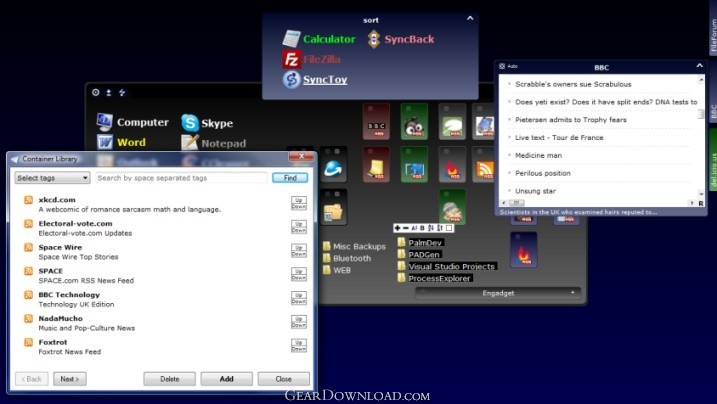Click the lightning bolt icon on main panel
717x404 pixels.
(x=122, y=92)
